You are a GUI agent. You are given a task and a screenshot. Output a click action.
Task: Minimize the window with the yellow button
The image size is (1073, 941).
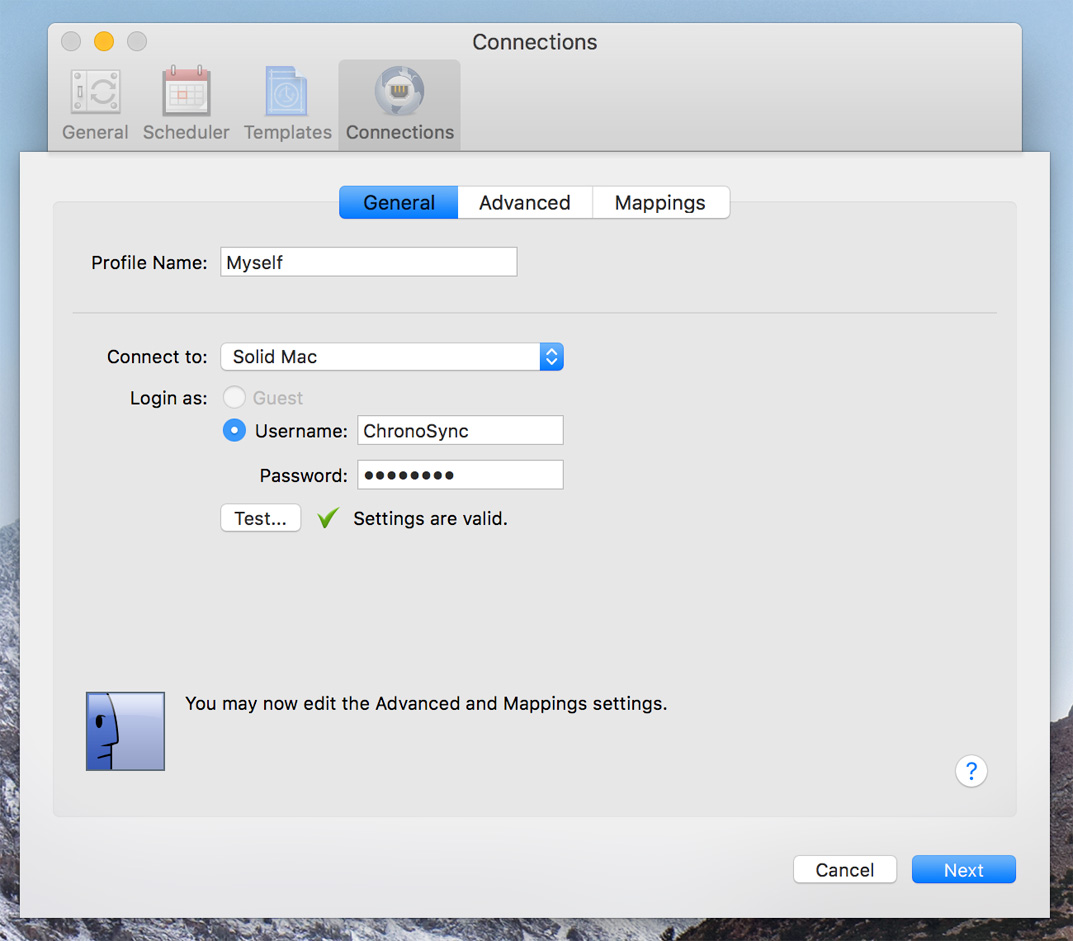click(x=104, y=41)
